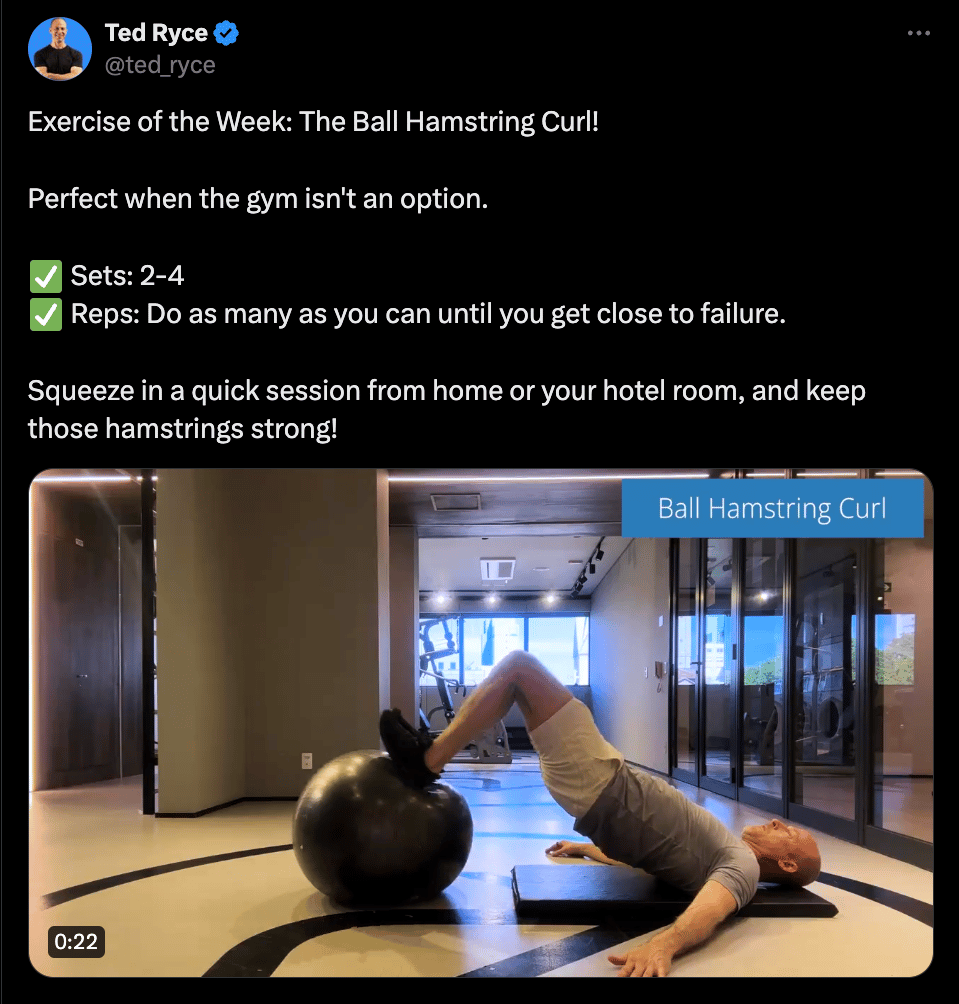Click the "Reps: Do as many" line
This screenshot has width=959, height=1004.
pos(428,314)
